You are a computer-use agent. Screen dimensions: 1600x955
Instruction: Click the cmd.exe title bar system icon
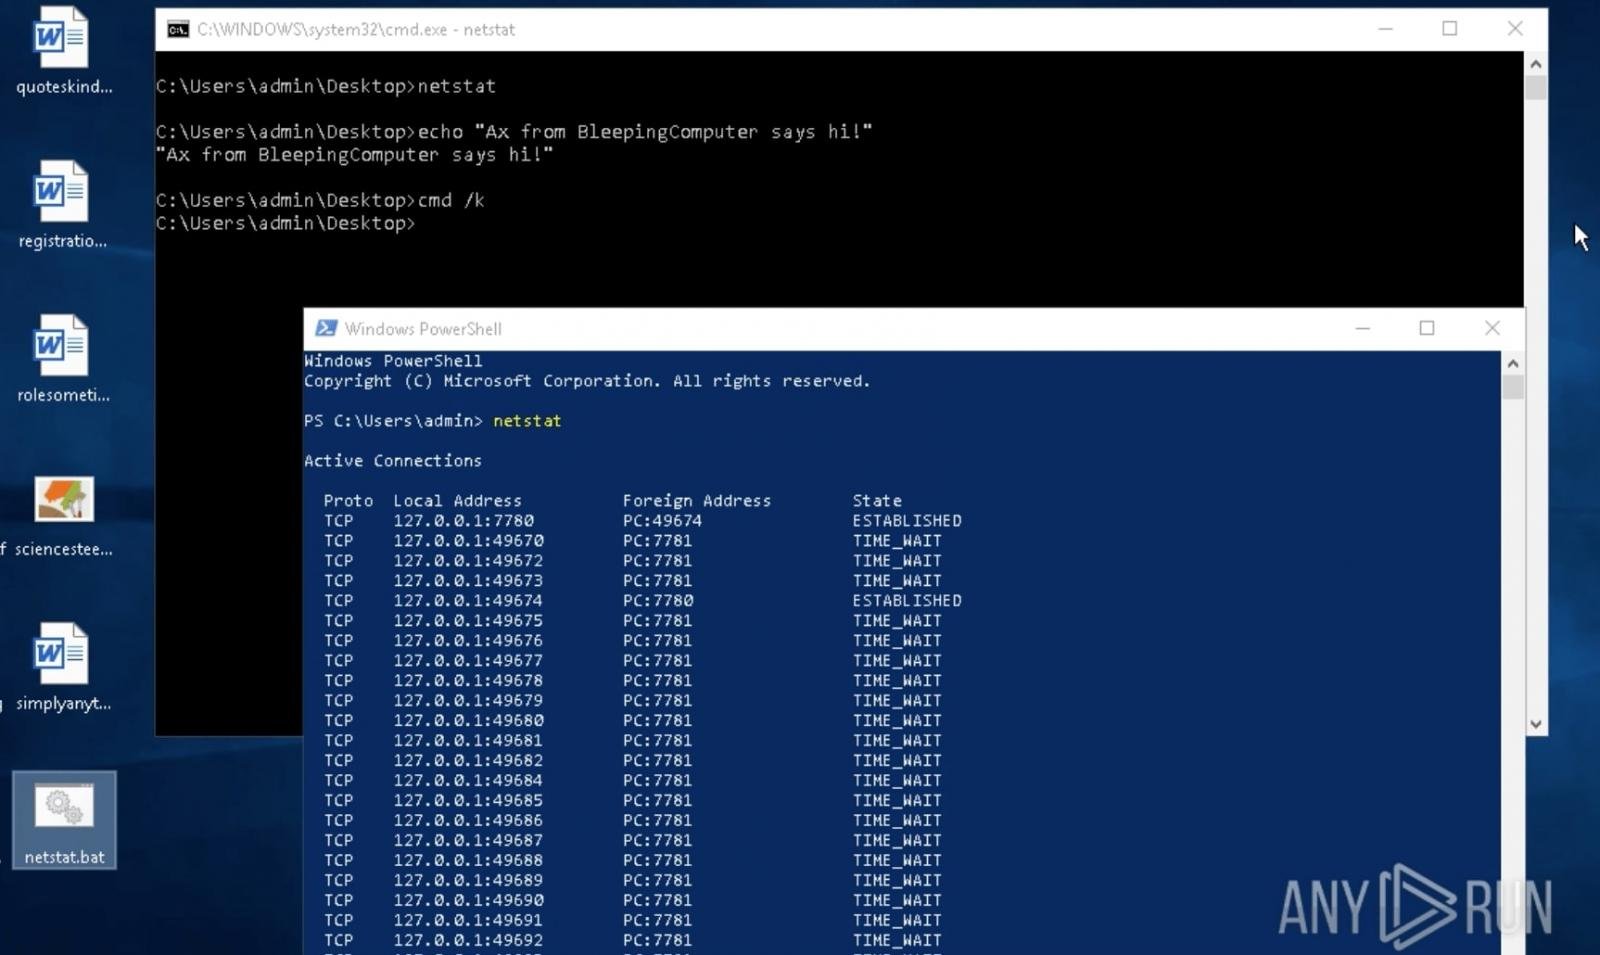(178, 30)
